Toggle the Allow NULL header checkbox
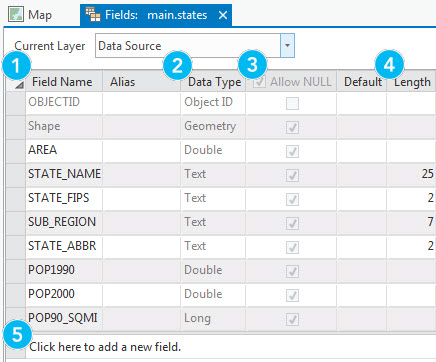Viewport: 436px width, 362px height. coord(259,82)
